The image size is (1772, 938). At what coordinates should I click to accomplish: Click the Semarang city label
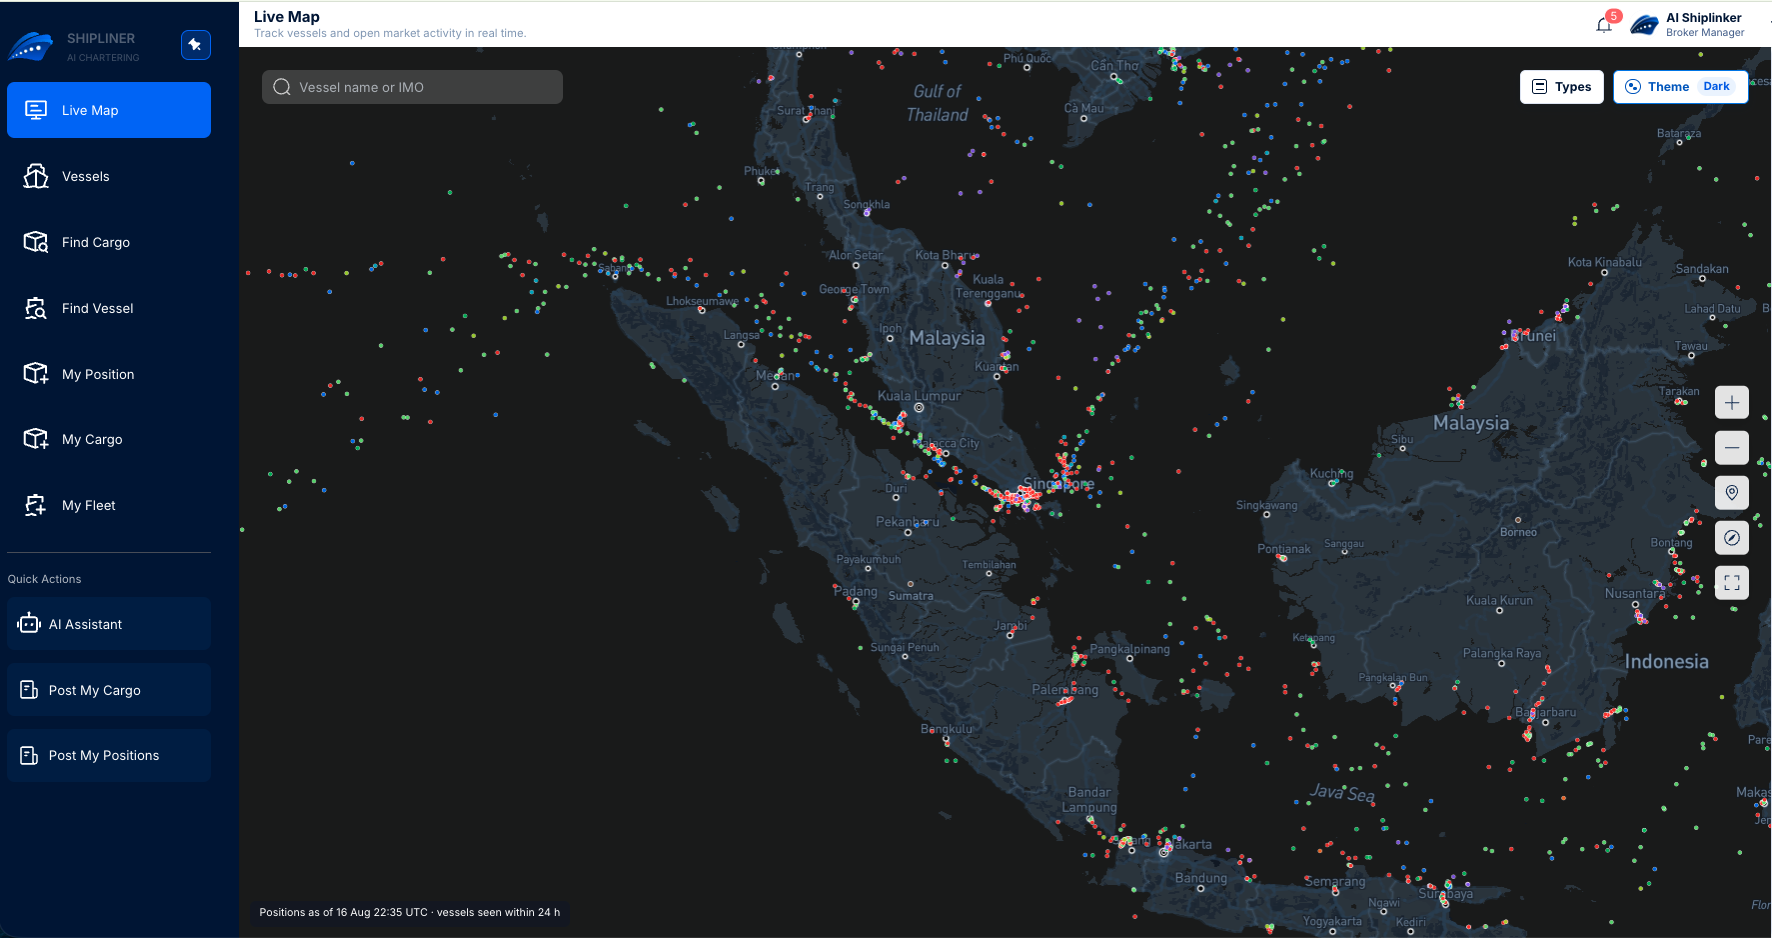tap(1334, 881)
